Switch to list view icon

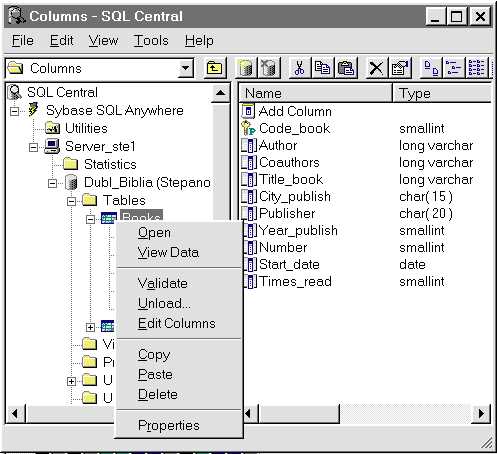click(x=454, y=68)
